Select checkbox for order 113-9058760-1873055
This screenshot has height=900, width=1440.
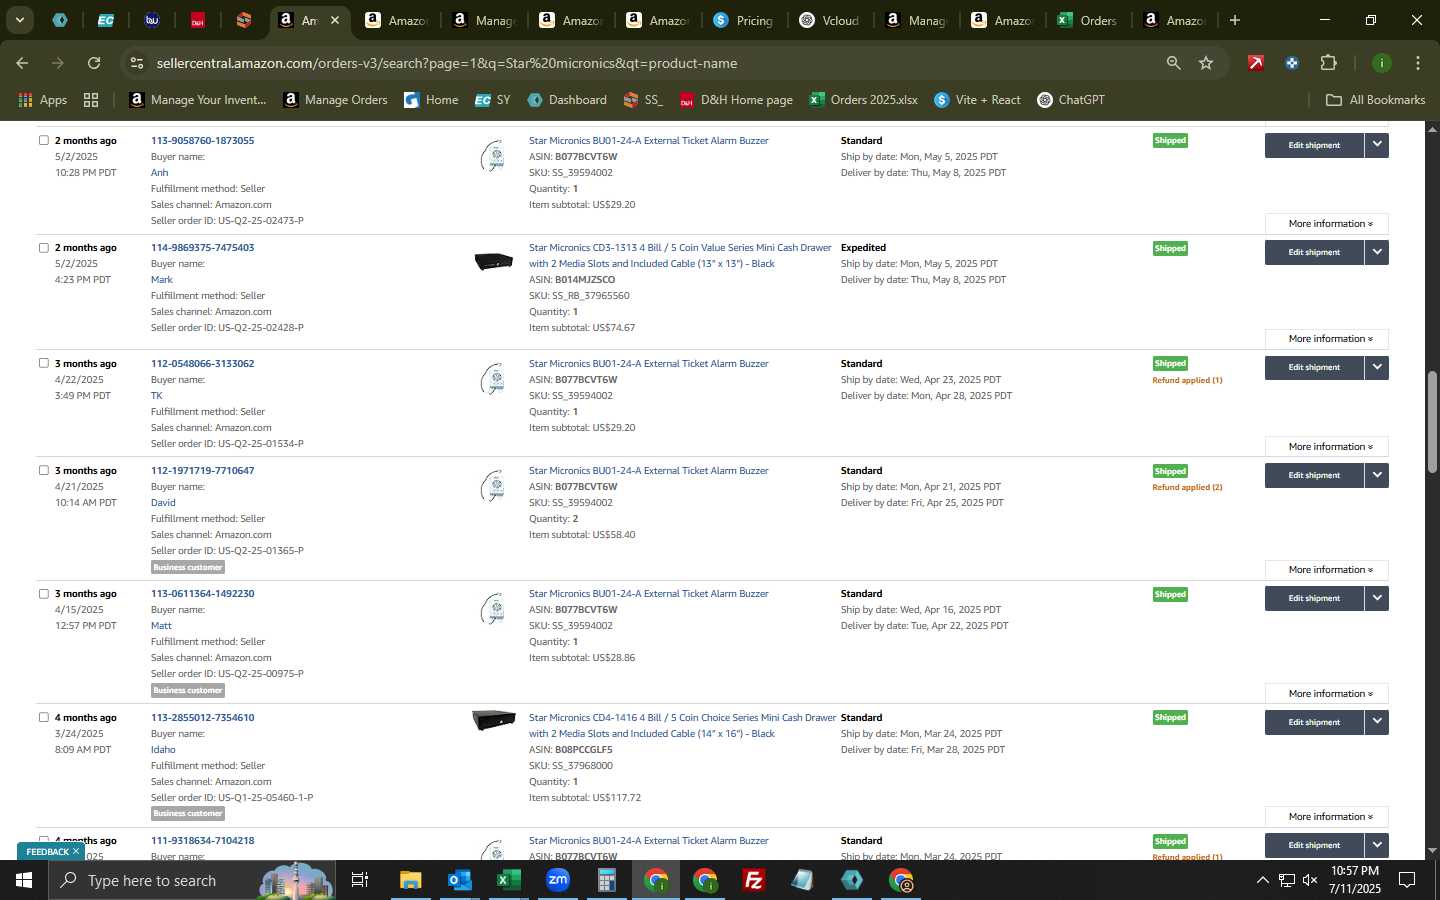(x=43, y=140)
